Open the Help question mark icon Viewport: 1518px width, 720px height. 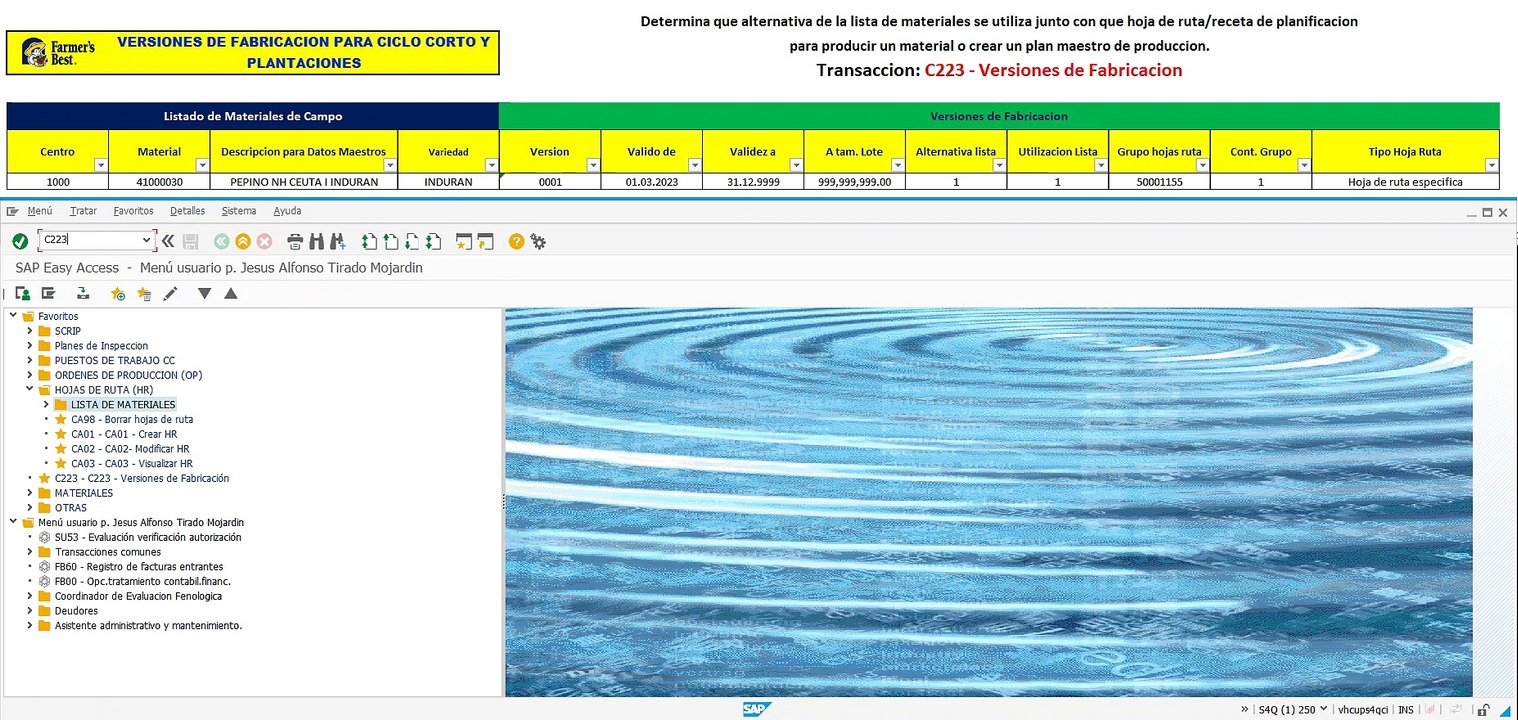coord(516,241)
